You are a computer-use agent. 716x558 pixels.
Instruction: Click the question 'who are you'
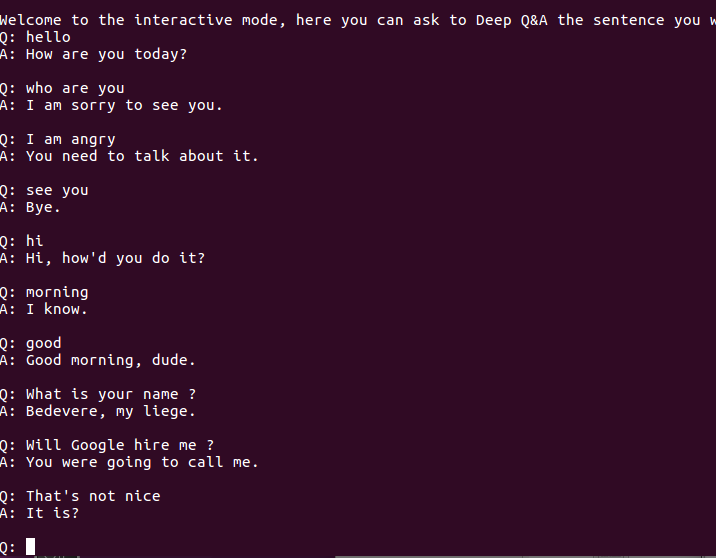[75, 88]
